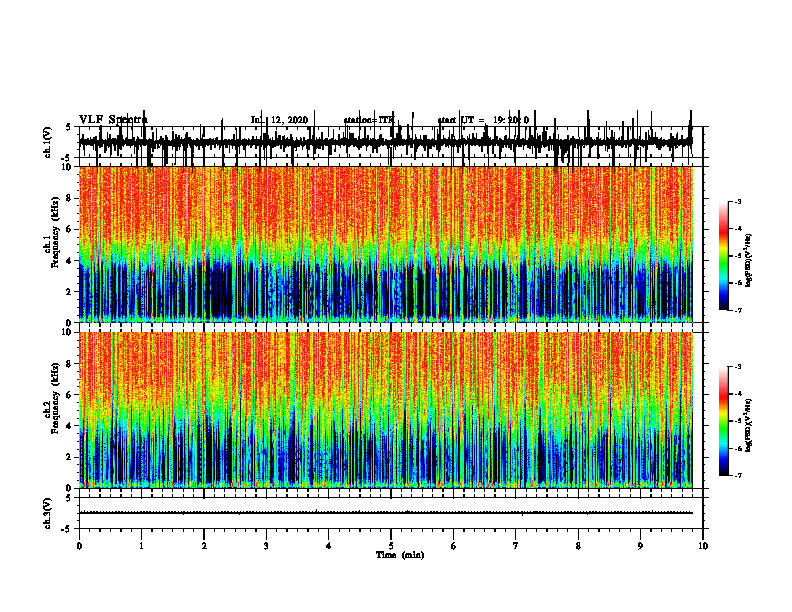Click the "ch.3(V)" axis label
The image size is (792, 612).
pos(47,513)
